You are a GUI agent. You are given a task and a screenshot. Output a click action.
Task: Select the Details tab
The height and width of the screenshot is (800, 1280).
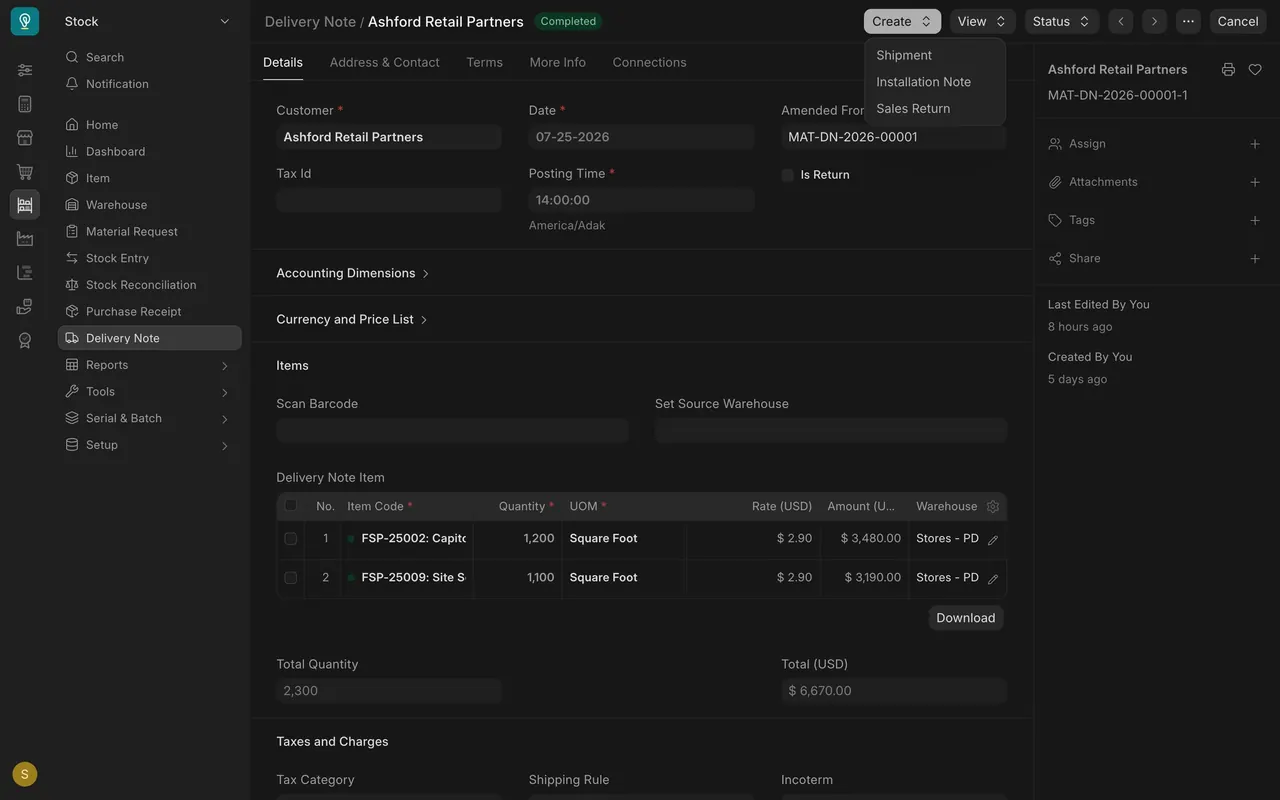click(x=283, y=62)
